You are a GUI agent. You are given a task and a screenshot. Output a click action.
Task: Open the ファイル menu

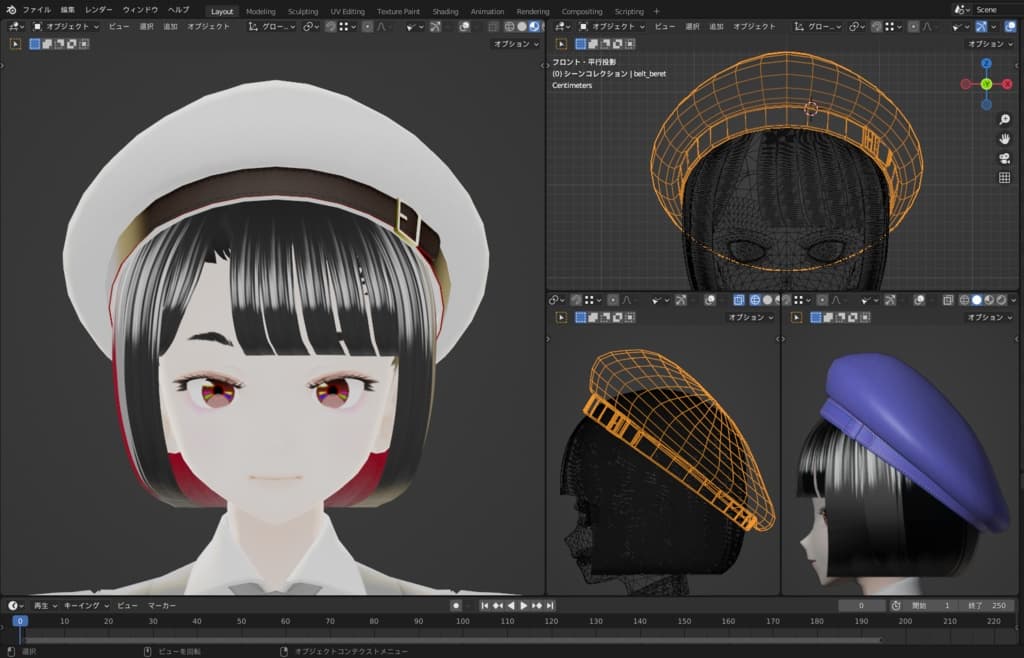tap(36, 10)
